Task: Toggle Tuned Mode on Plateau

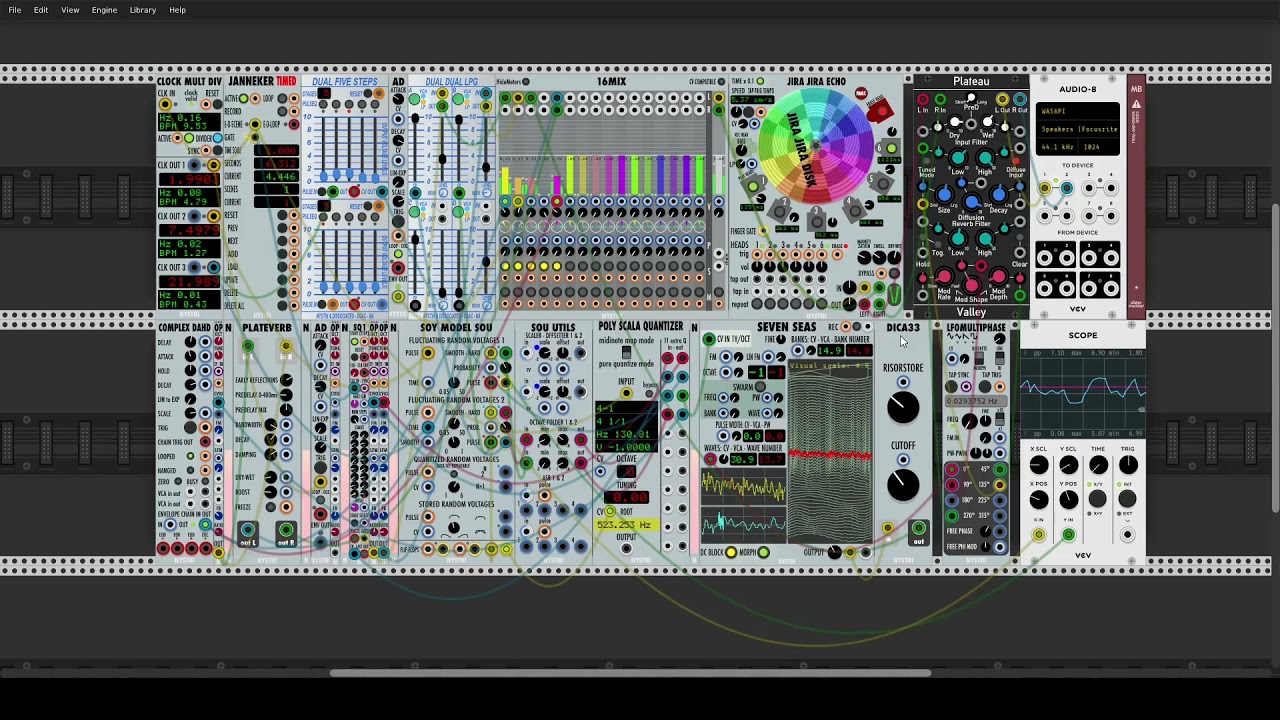Action: (x=926, y=161)
